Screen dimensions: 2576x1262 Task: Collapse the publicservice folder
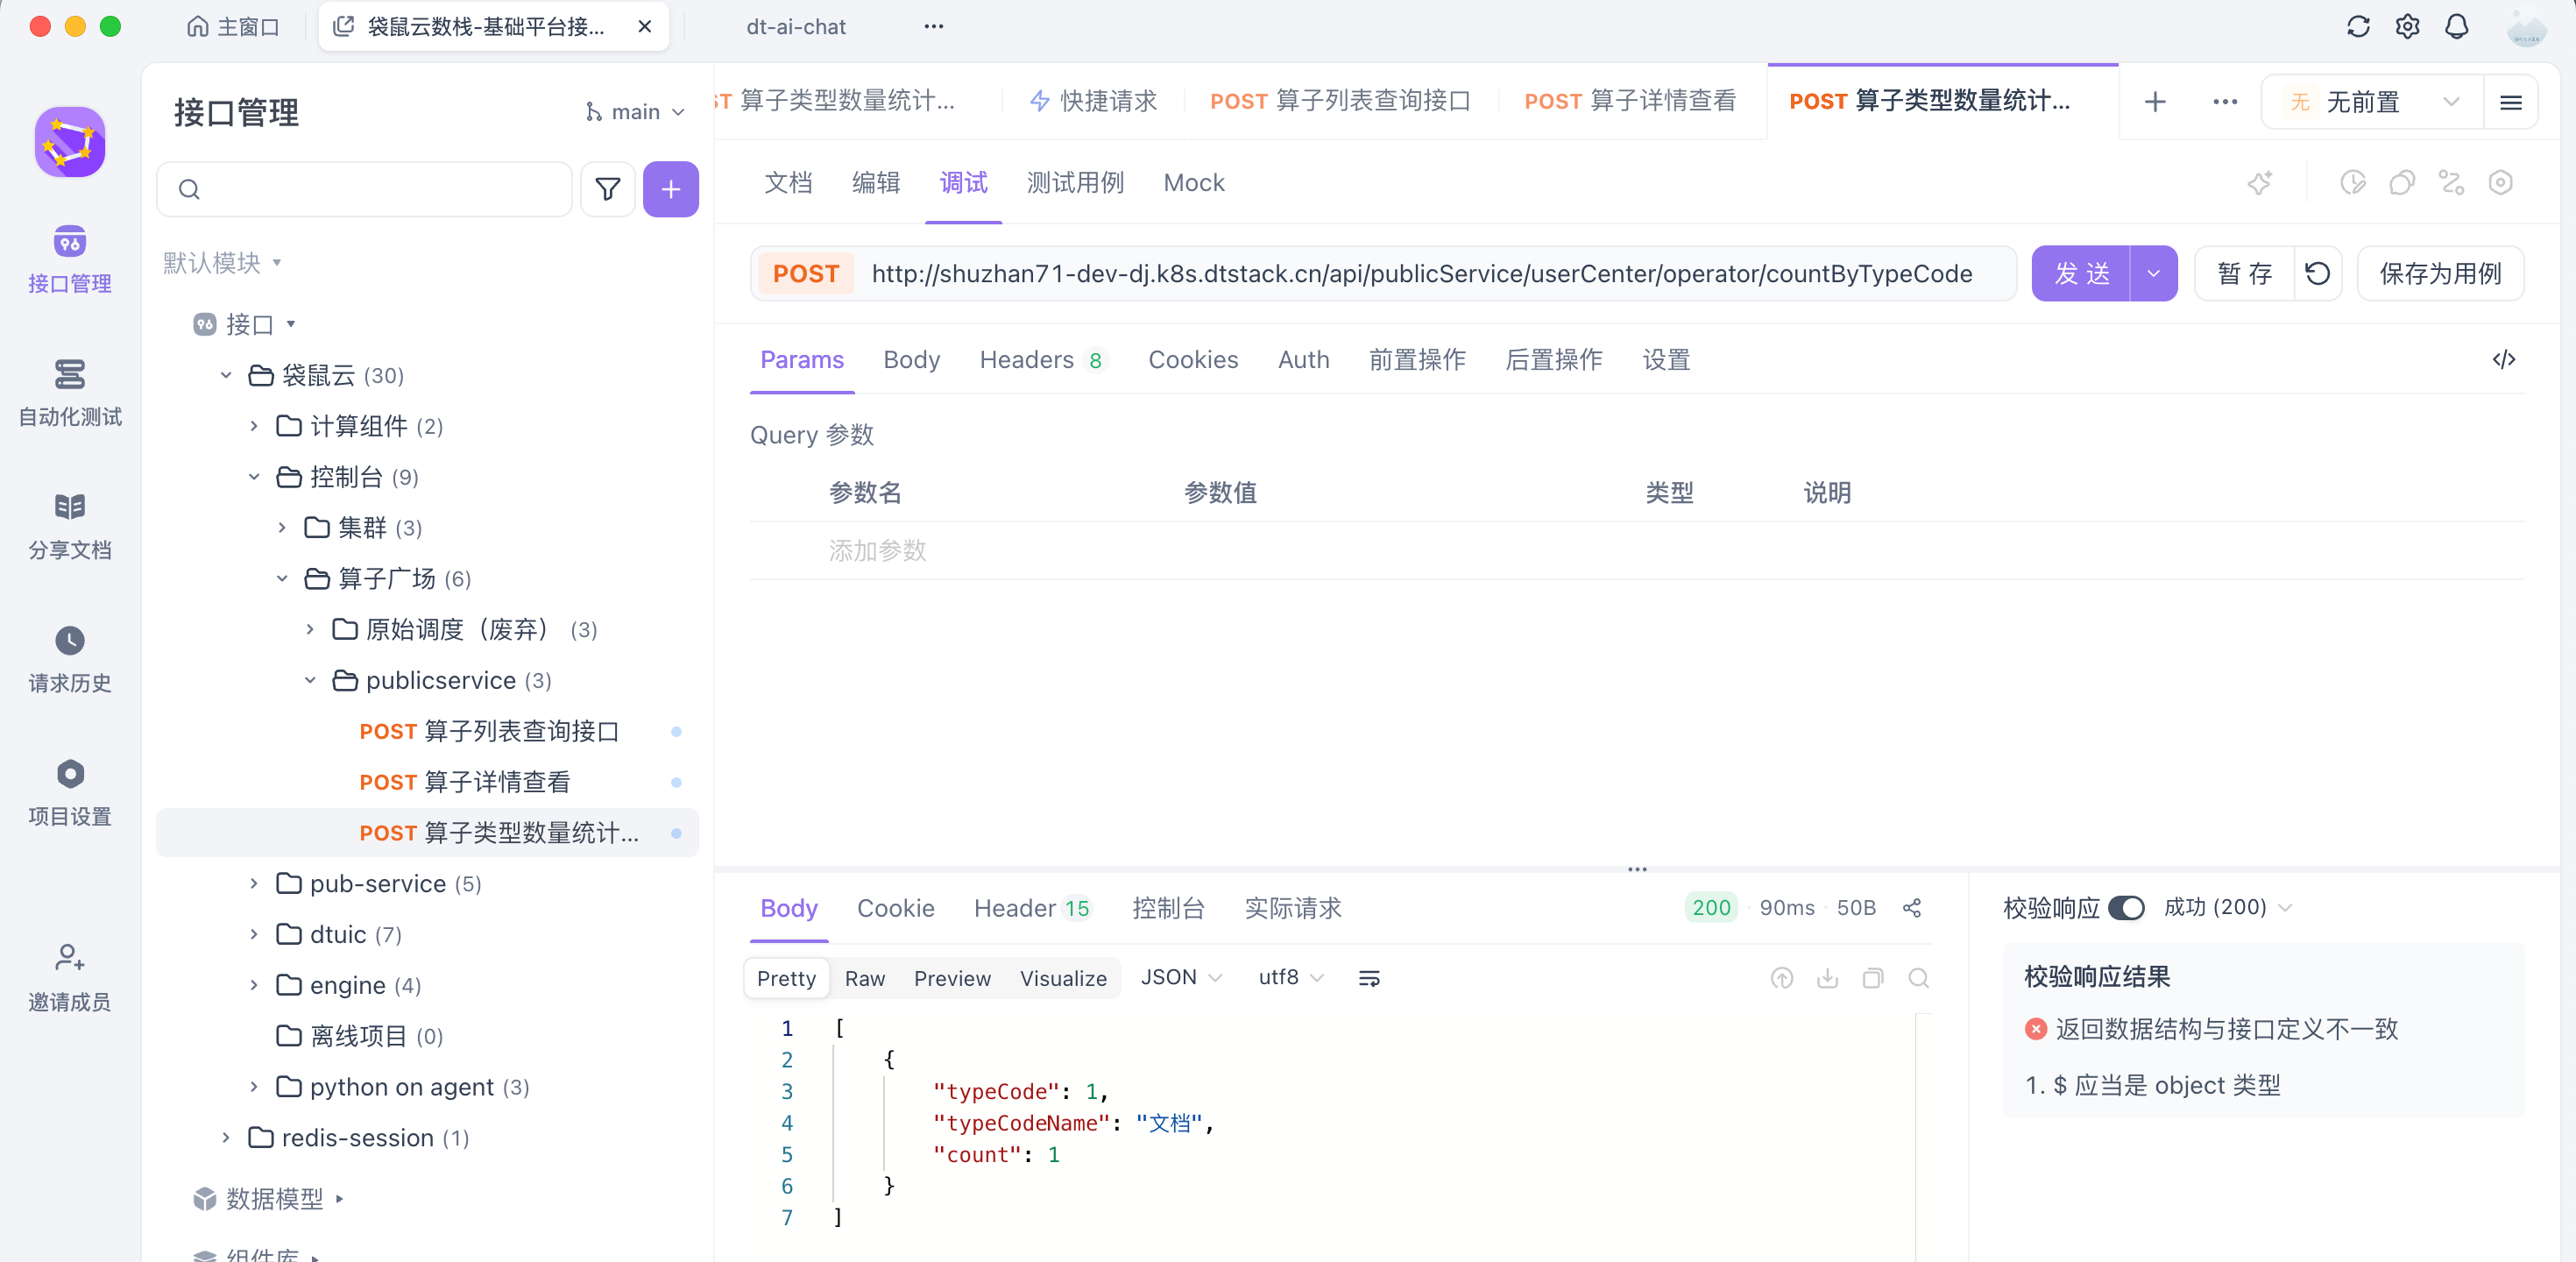(310, 681)
